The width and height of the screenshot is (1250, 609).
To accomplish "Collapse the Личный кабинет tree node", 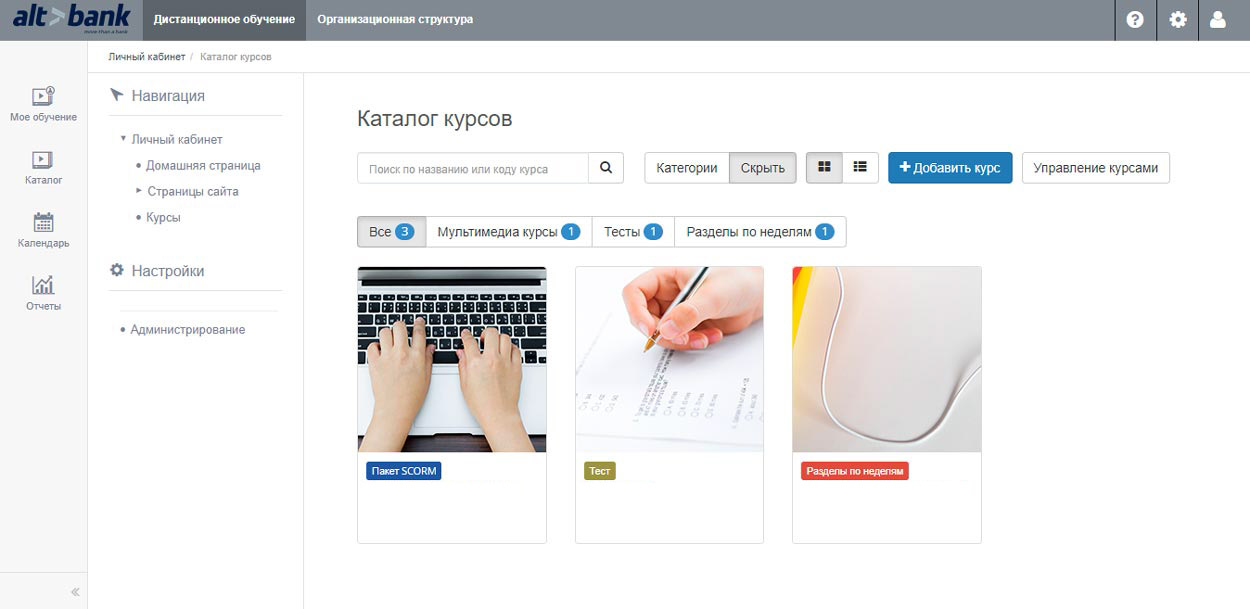I will coord(123,139).
